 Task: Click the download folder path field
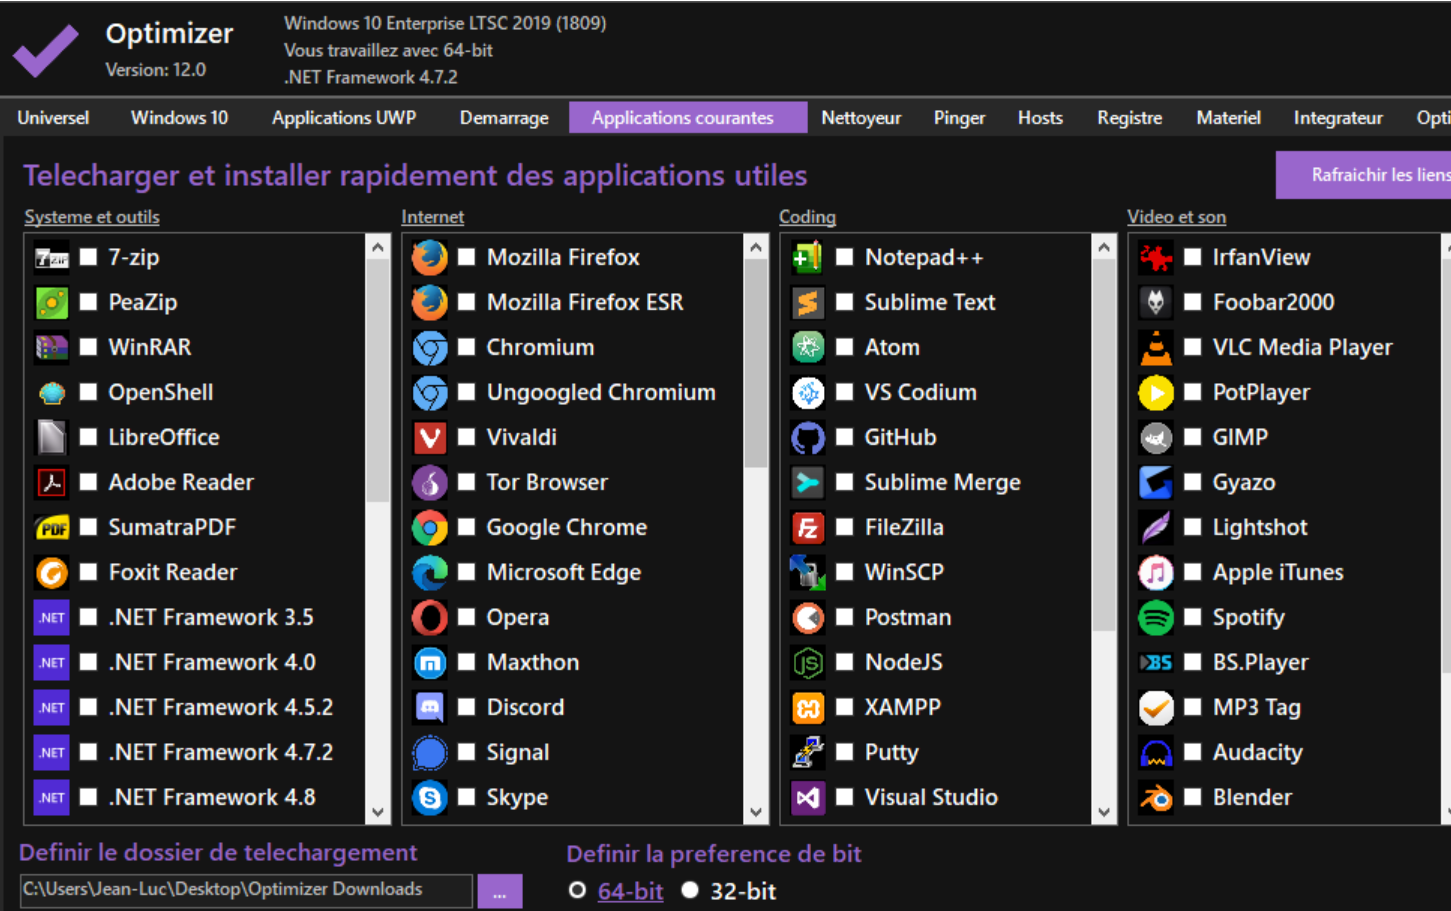[245, 890]
